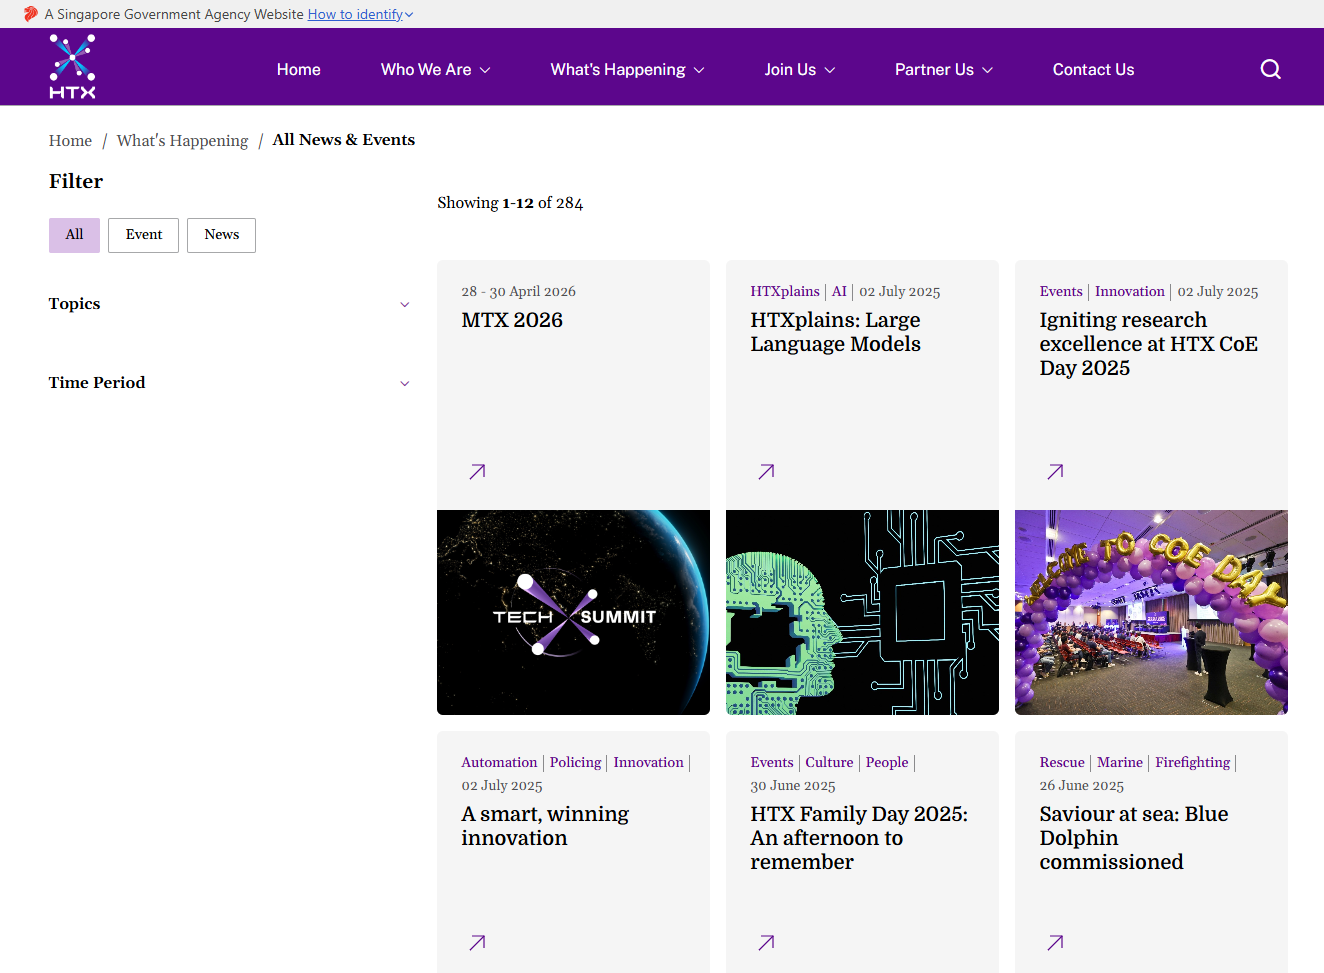Viewport: 1324px width, 973px height.
Task: Expand the How to identify disclosure
Action: click(360, 14)
